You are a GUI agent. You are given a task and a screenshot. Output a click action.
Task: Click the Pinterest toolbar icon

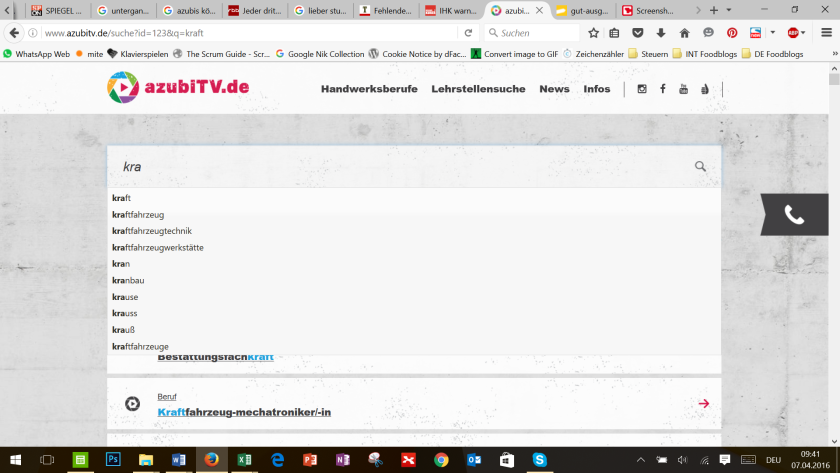[x=732, y=33]
